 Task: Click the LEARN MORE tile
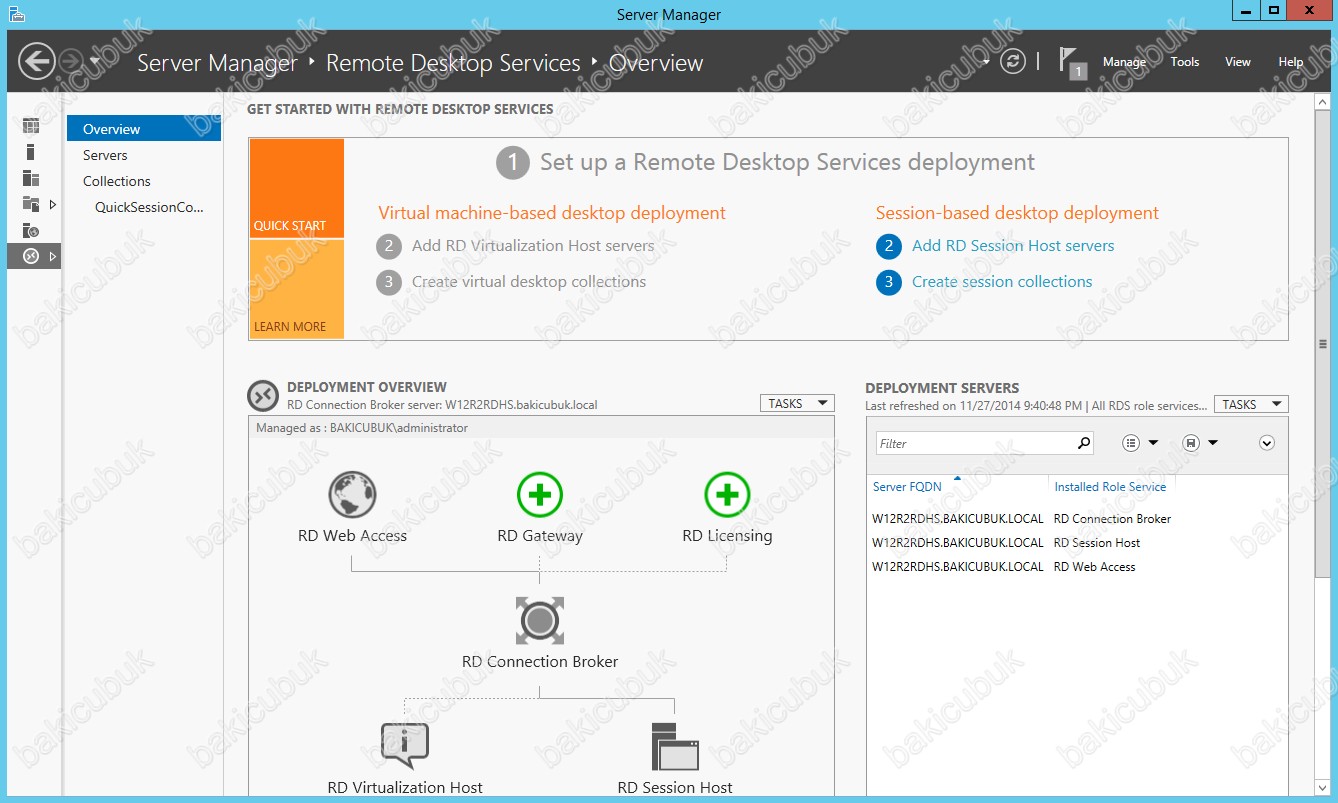point(297,289)
